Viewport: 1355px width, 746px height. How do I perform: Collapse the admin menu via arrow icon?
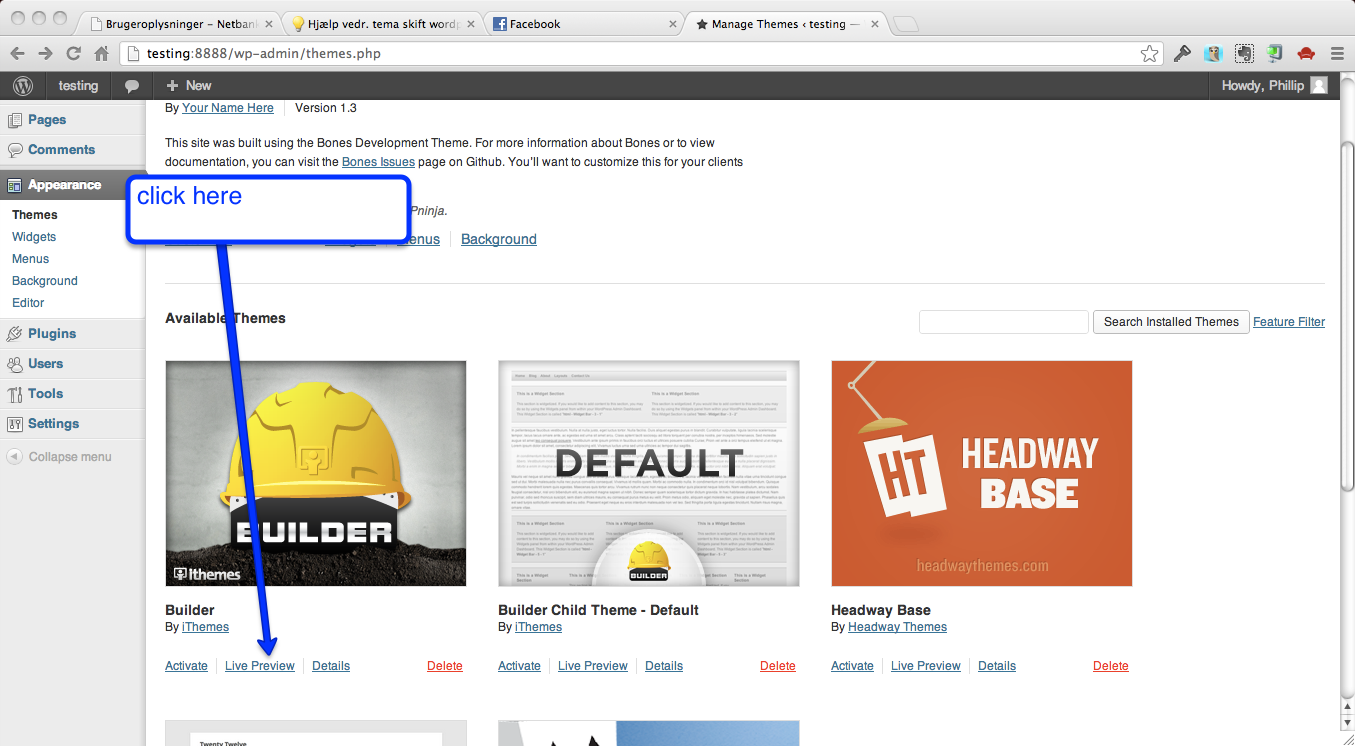14,457
